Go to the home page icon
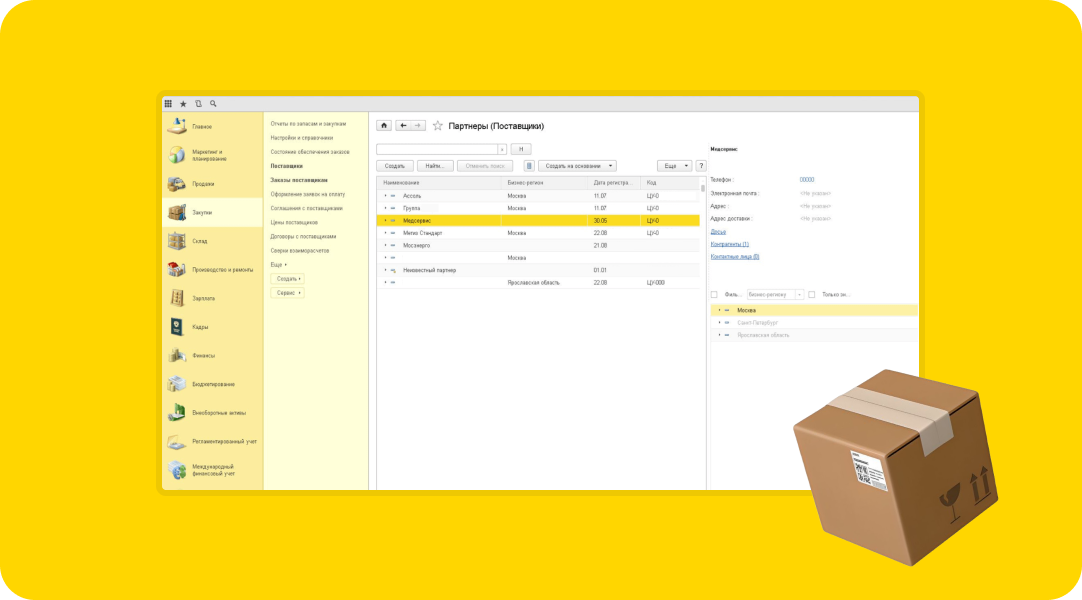This screenshot has height=600, width=1082. point(383,126)
